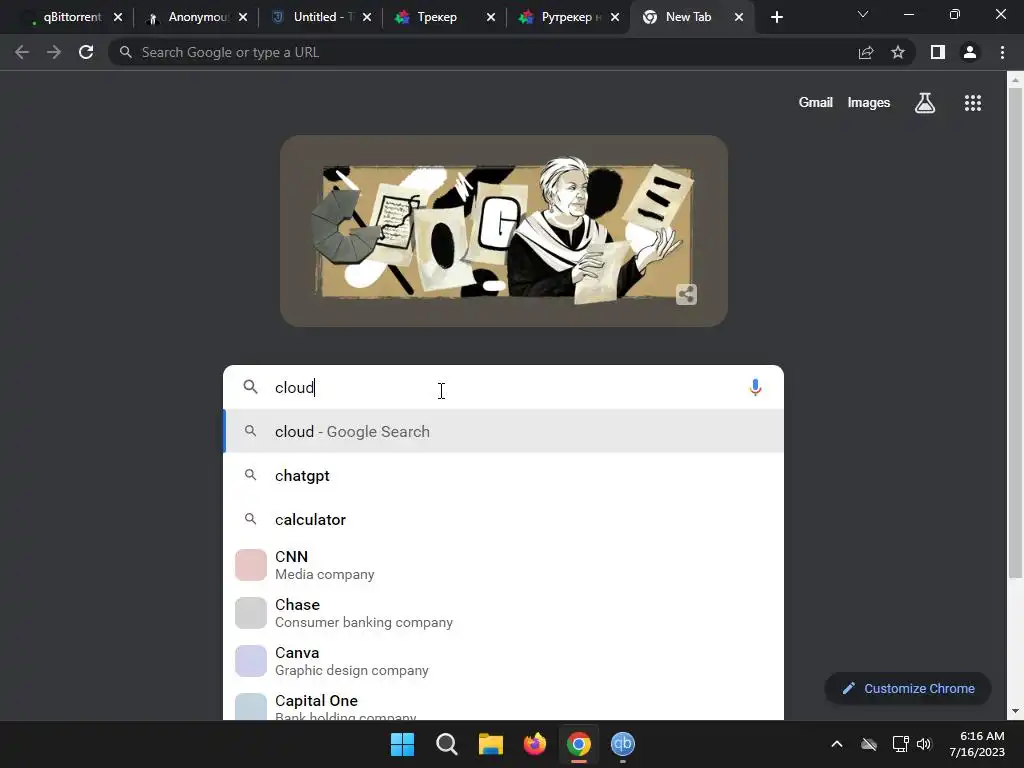Show hidden system tray icons
This screenshot has height=768, width=1024.
(x=837, y=744)
